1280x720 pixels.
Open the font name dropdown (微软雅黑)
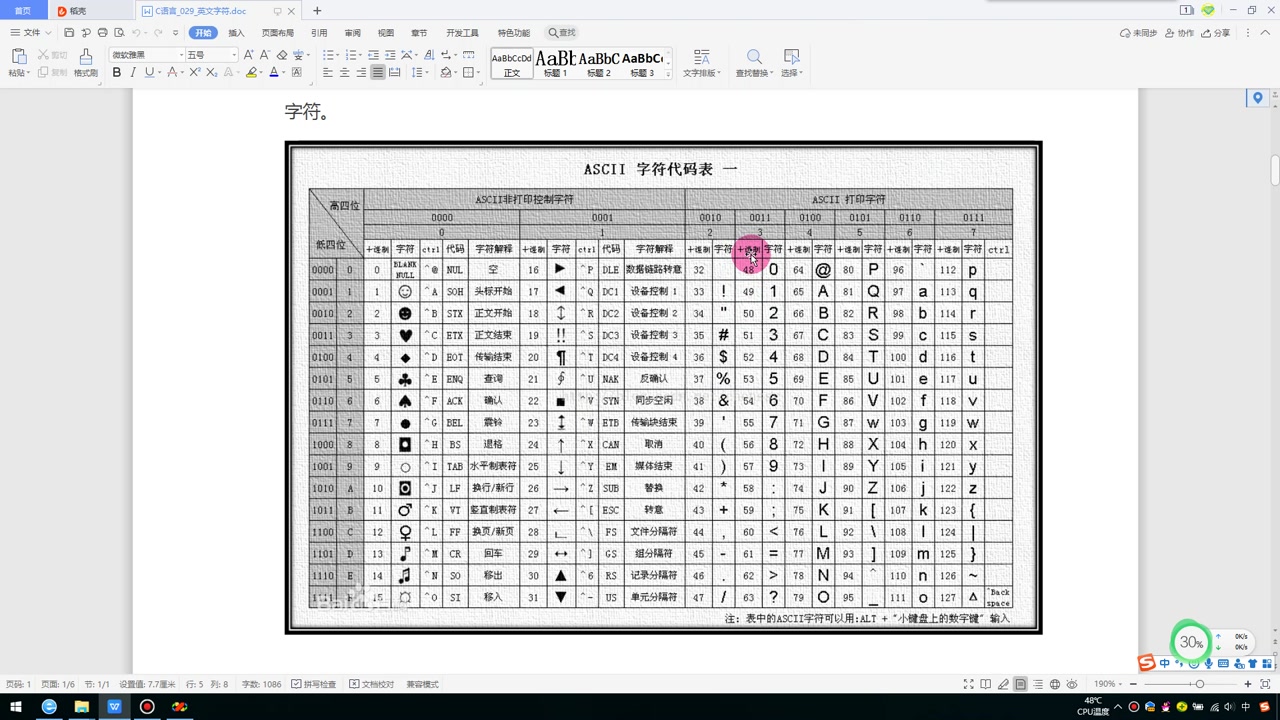(x=181, y=55)
